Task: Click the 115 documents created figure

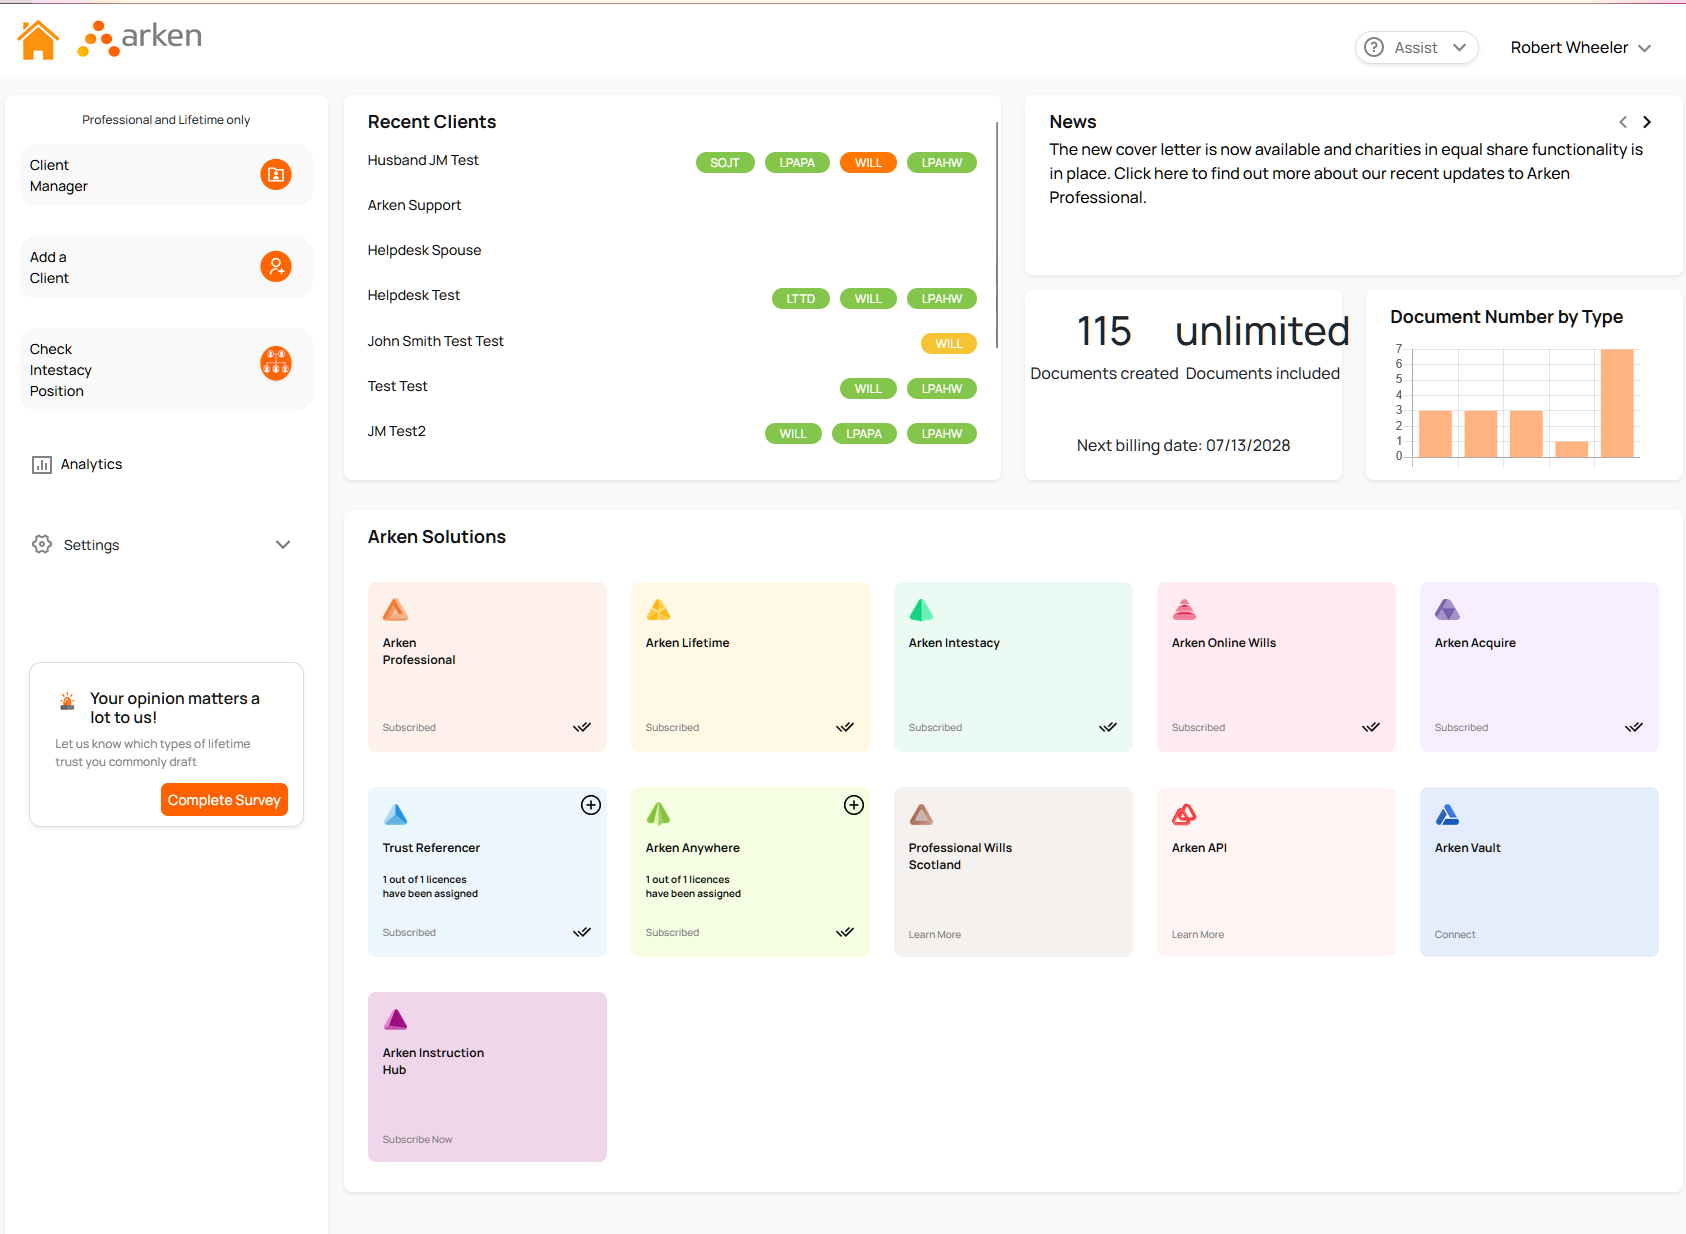Action: click(1104, 331)
